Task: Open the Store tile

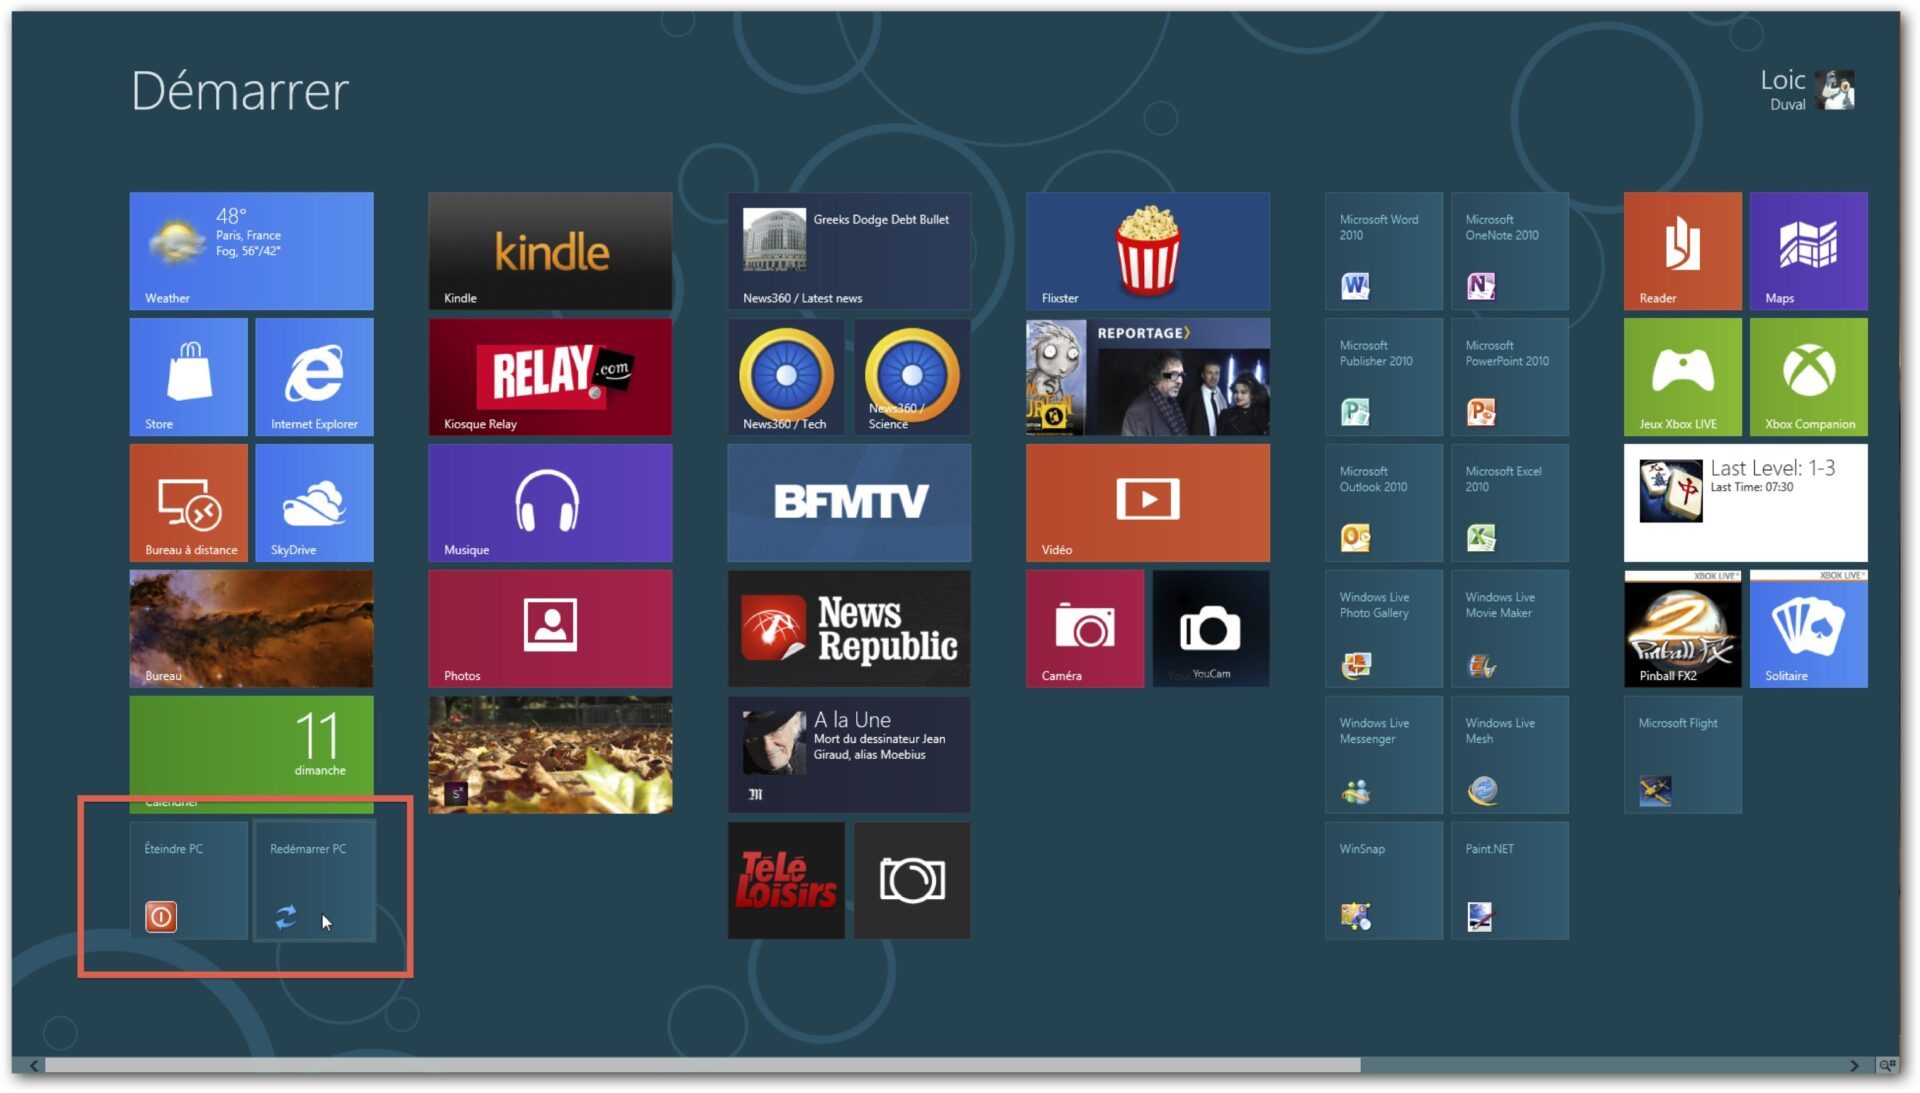Action: 188,377
